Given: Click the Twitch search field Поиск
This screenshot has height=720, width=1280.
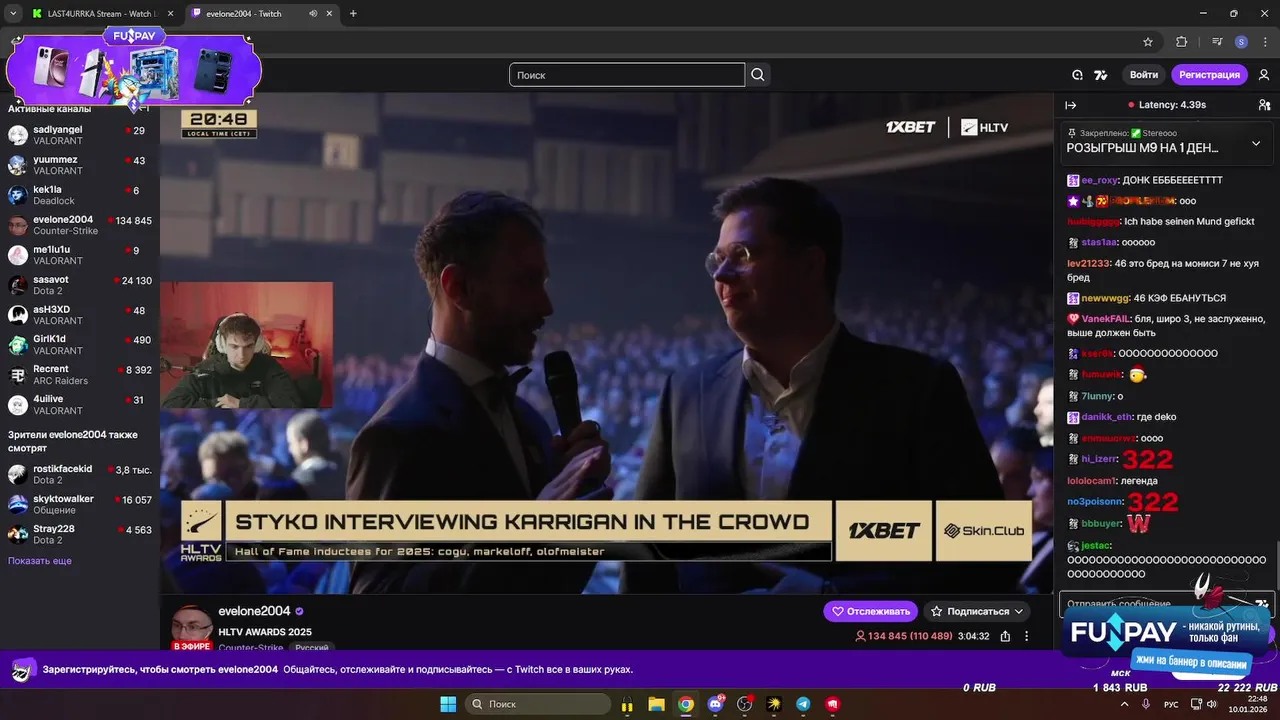Looking at the screenshot, I should click(627, 75).
